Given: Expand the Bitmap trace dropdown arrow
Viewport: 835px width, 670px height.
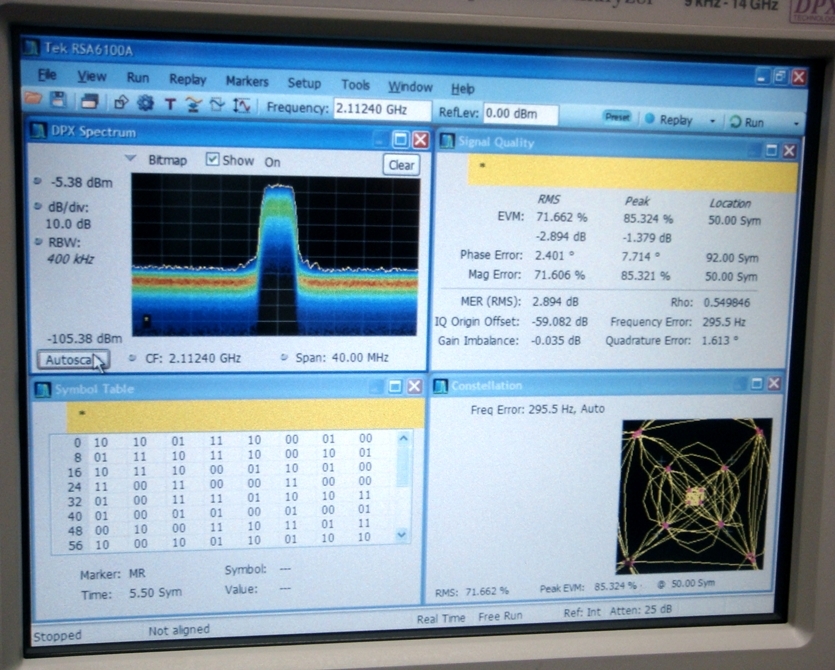Looking at the screenshot, I should (130, 159).
